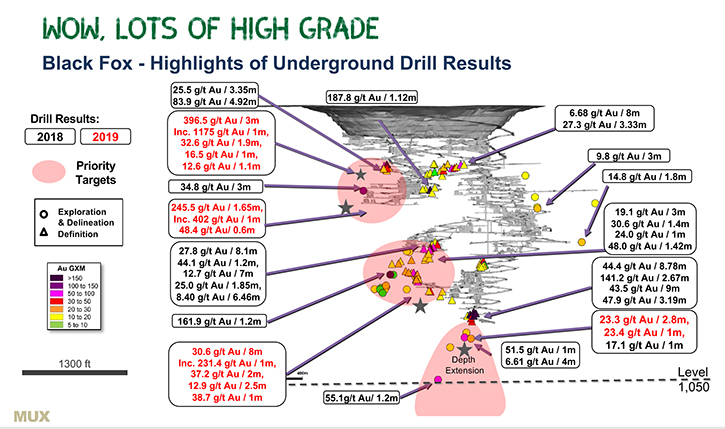The height and width of the screenshot is (429, 725).
Task: Click the yellow 10 to 20 swatch
Action: [x=57, y=317]
